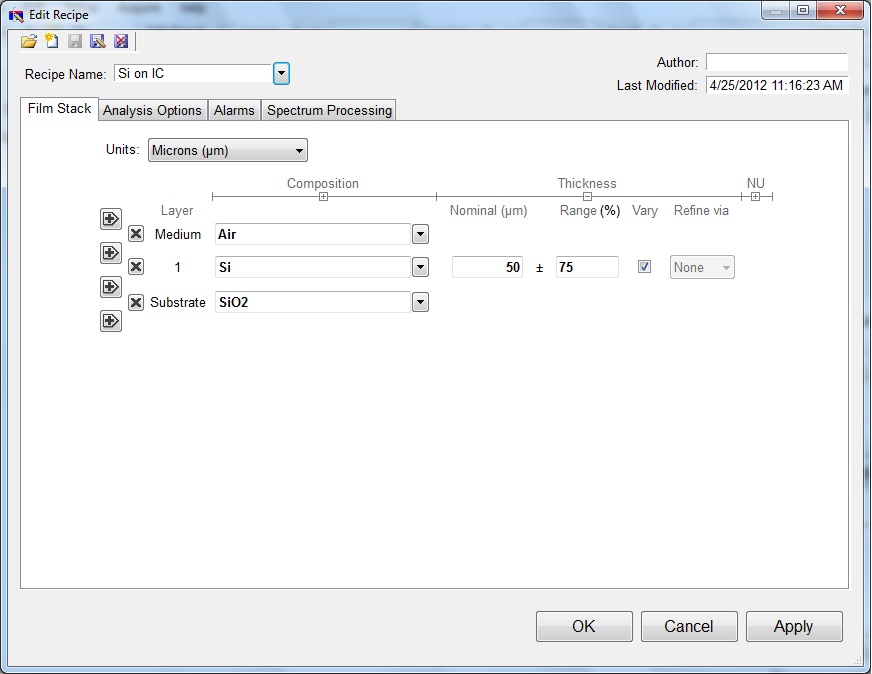The height and width of the screenshot is (674, 872).
Task: Click the Apply button
Action: coord(794,627)
